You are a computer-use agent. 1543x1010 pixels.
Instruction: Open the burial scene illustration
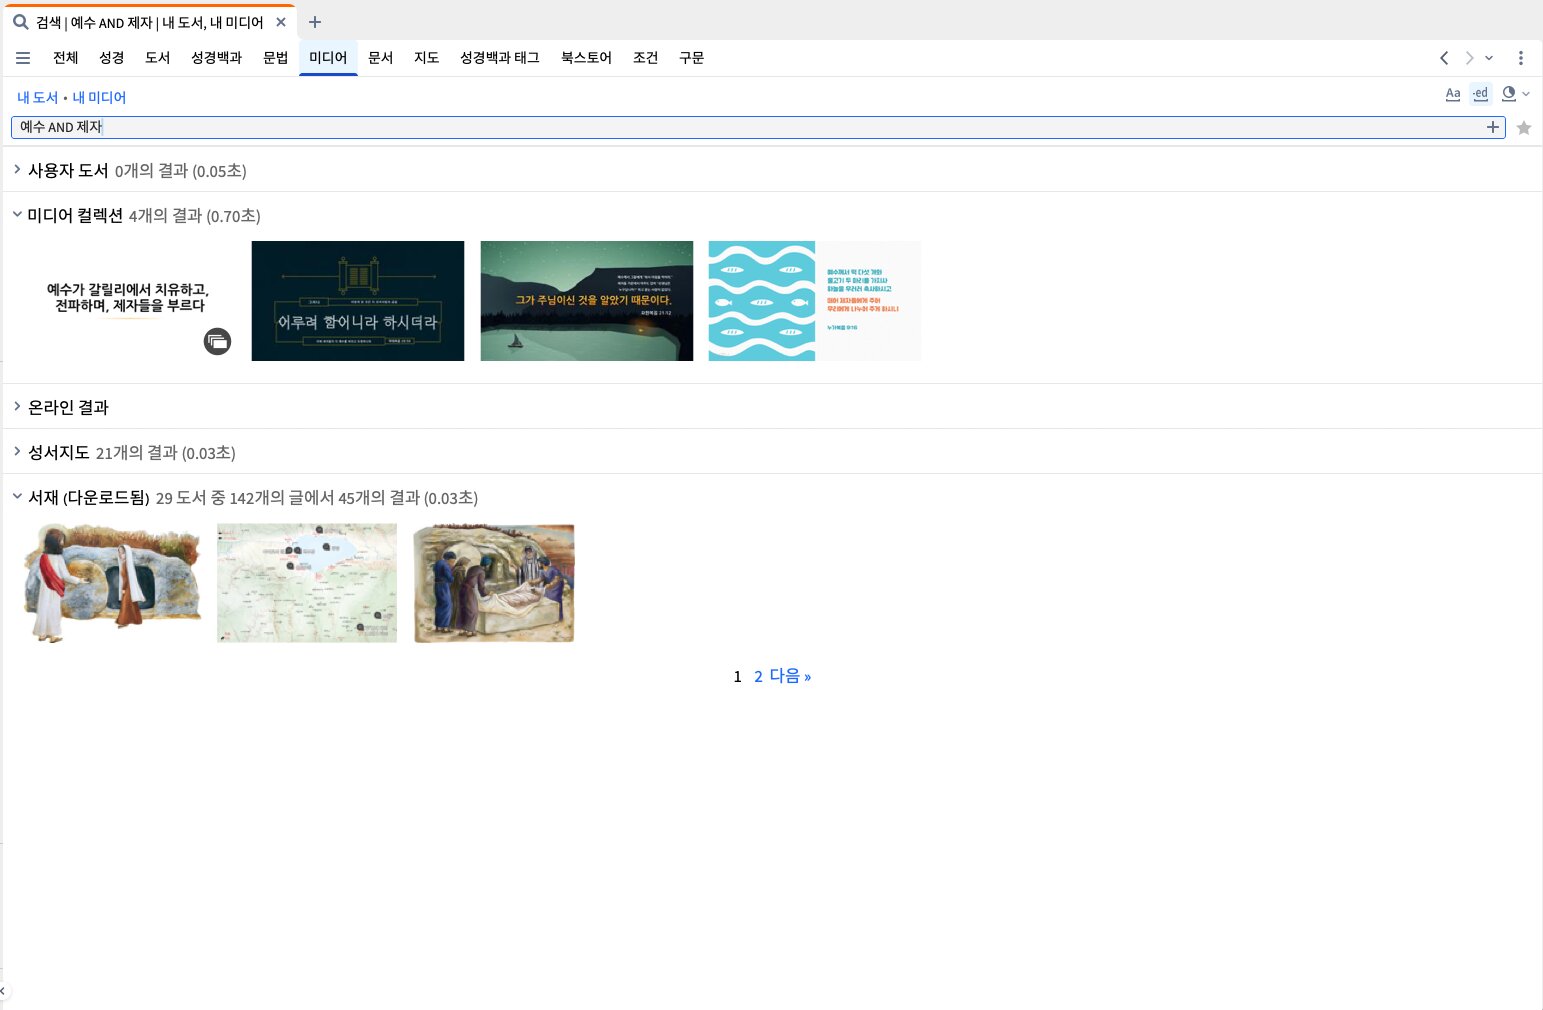click(495, 583)
